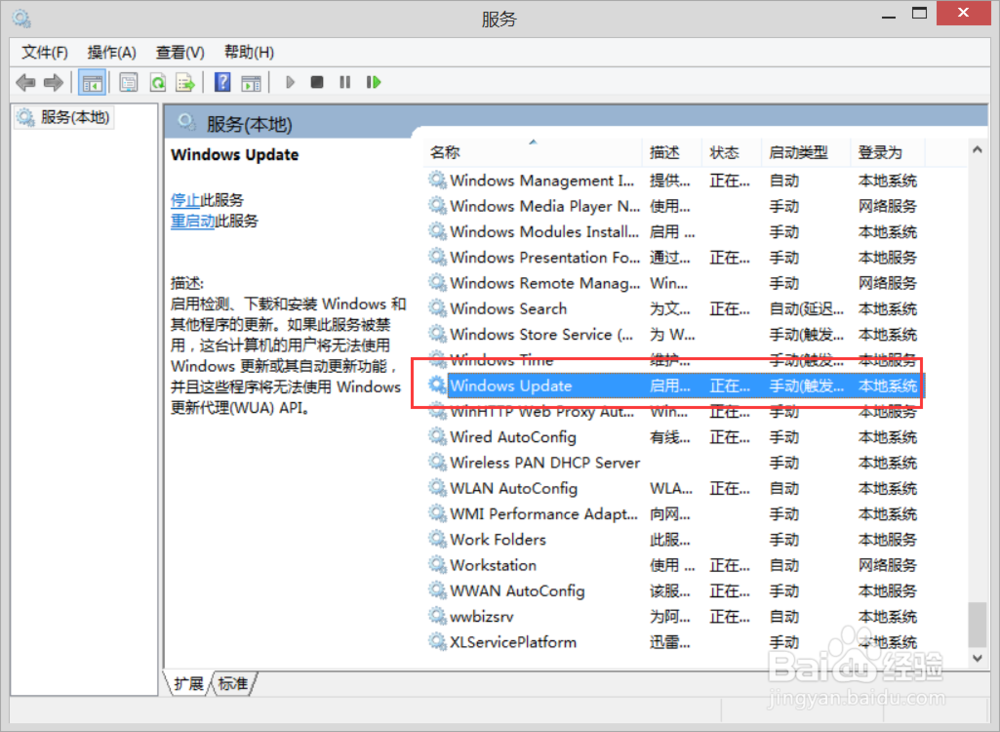This screenshot has height=732, width=1000.
Task: Click the services icon in the title bar
Action: (x=22, y=19)
